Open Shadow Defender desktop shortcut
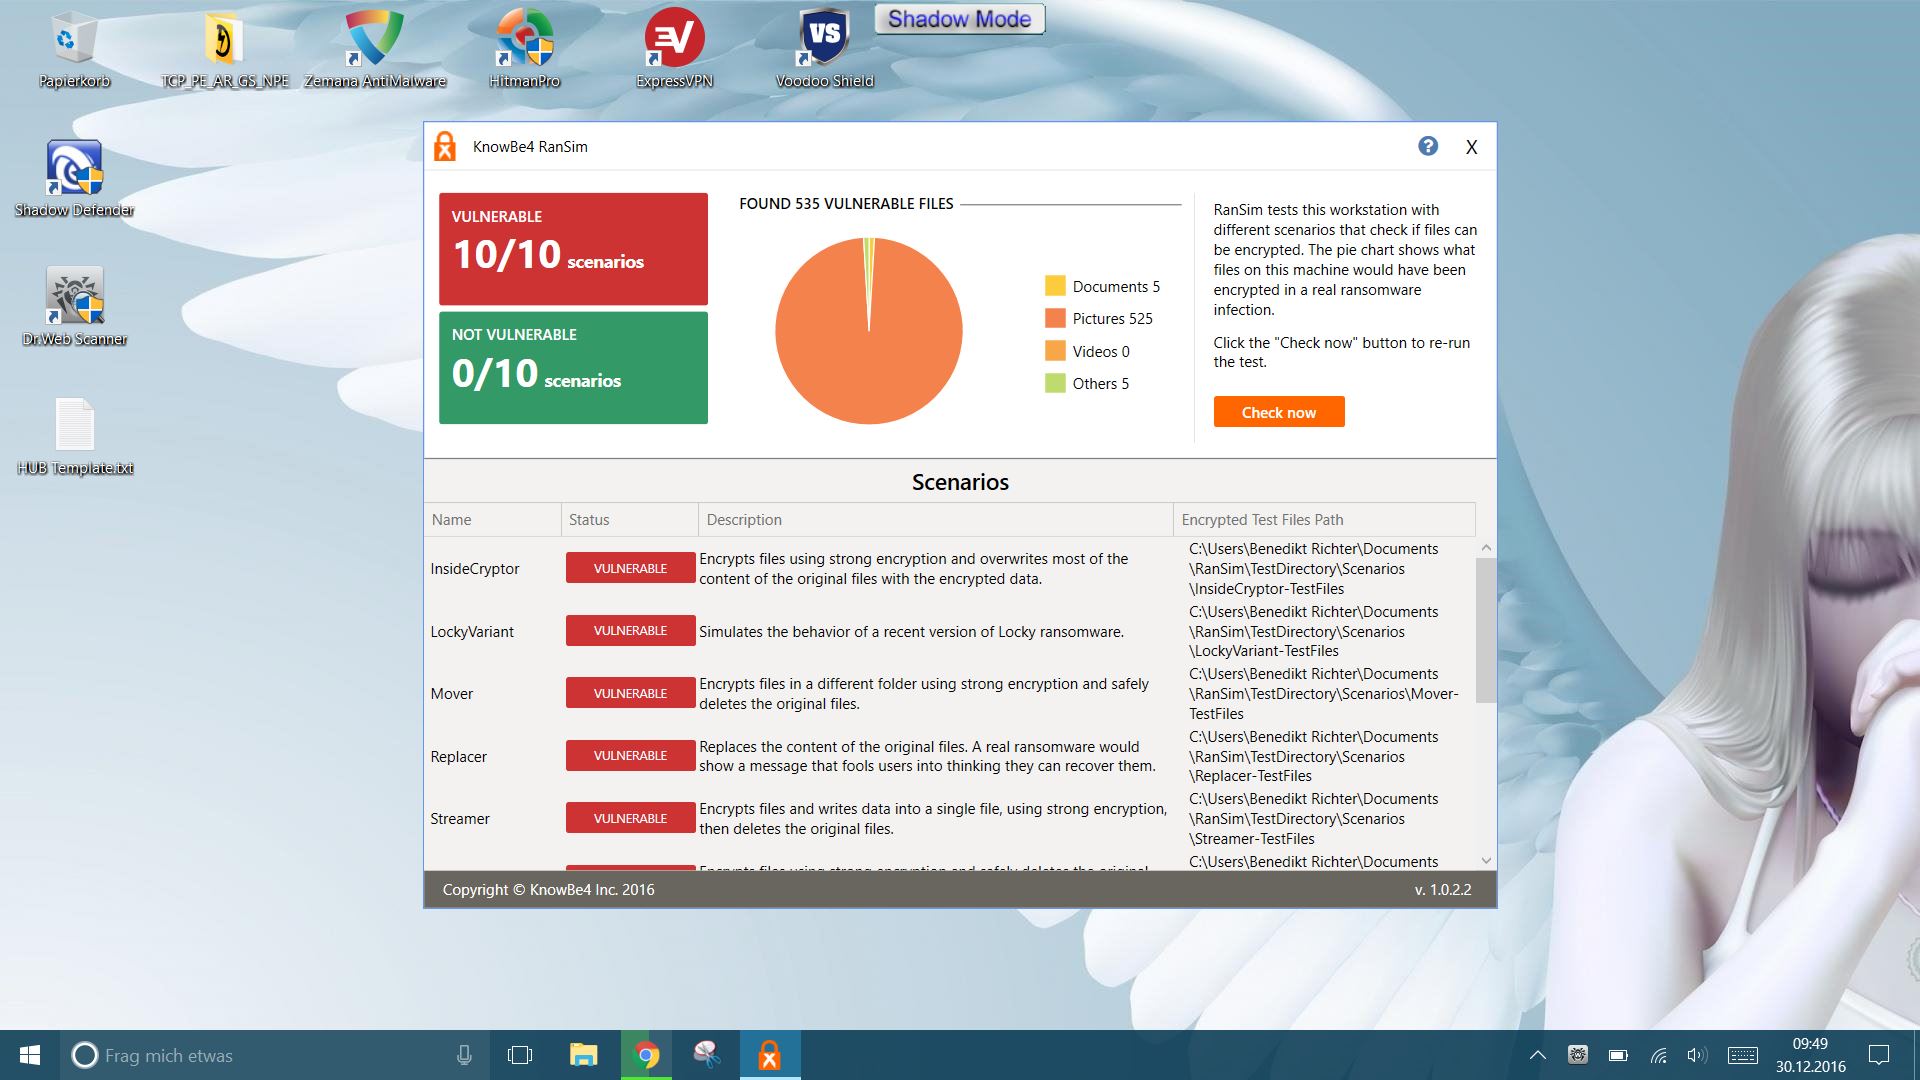The width and height of the screenshot is (1920, 1080). (74, 170)
